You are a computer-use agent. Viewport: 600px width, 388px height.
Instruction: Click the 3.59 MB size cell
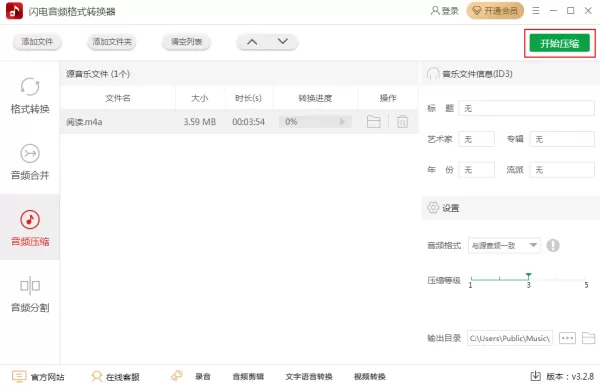200,122
